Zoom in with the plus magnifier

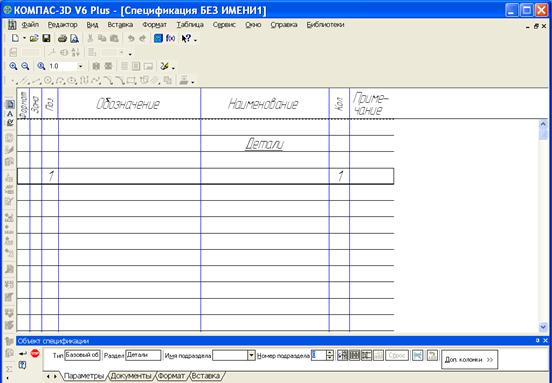point(13,66)
